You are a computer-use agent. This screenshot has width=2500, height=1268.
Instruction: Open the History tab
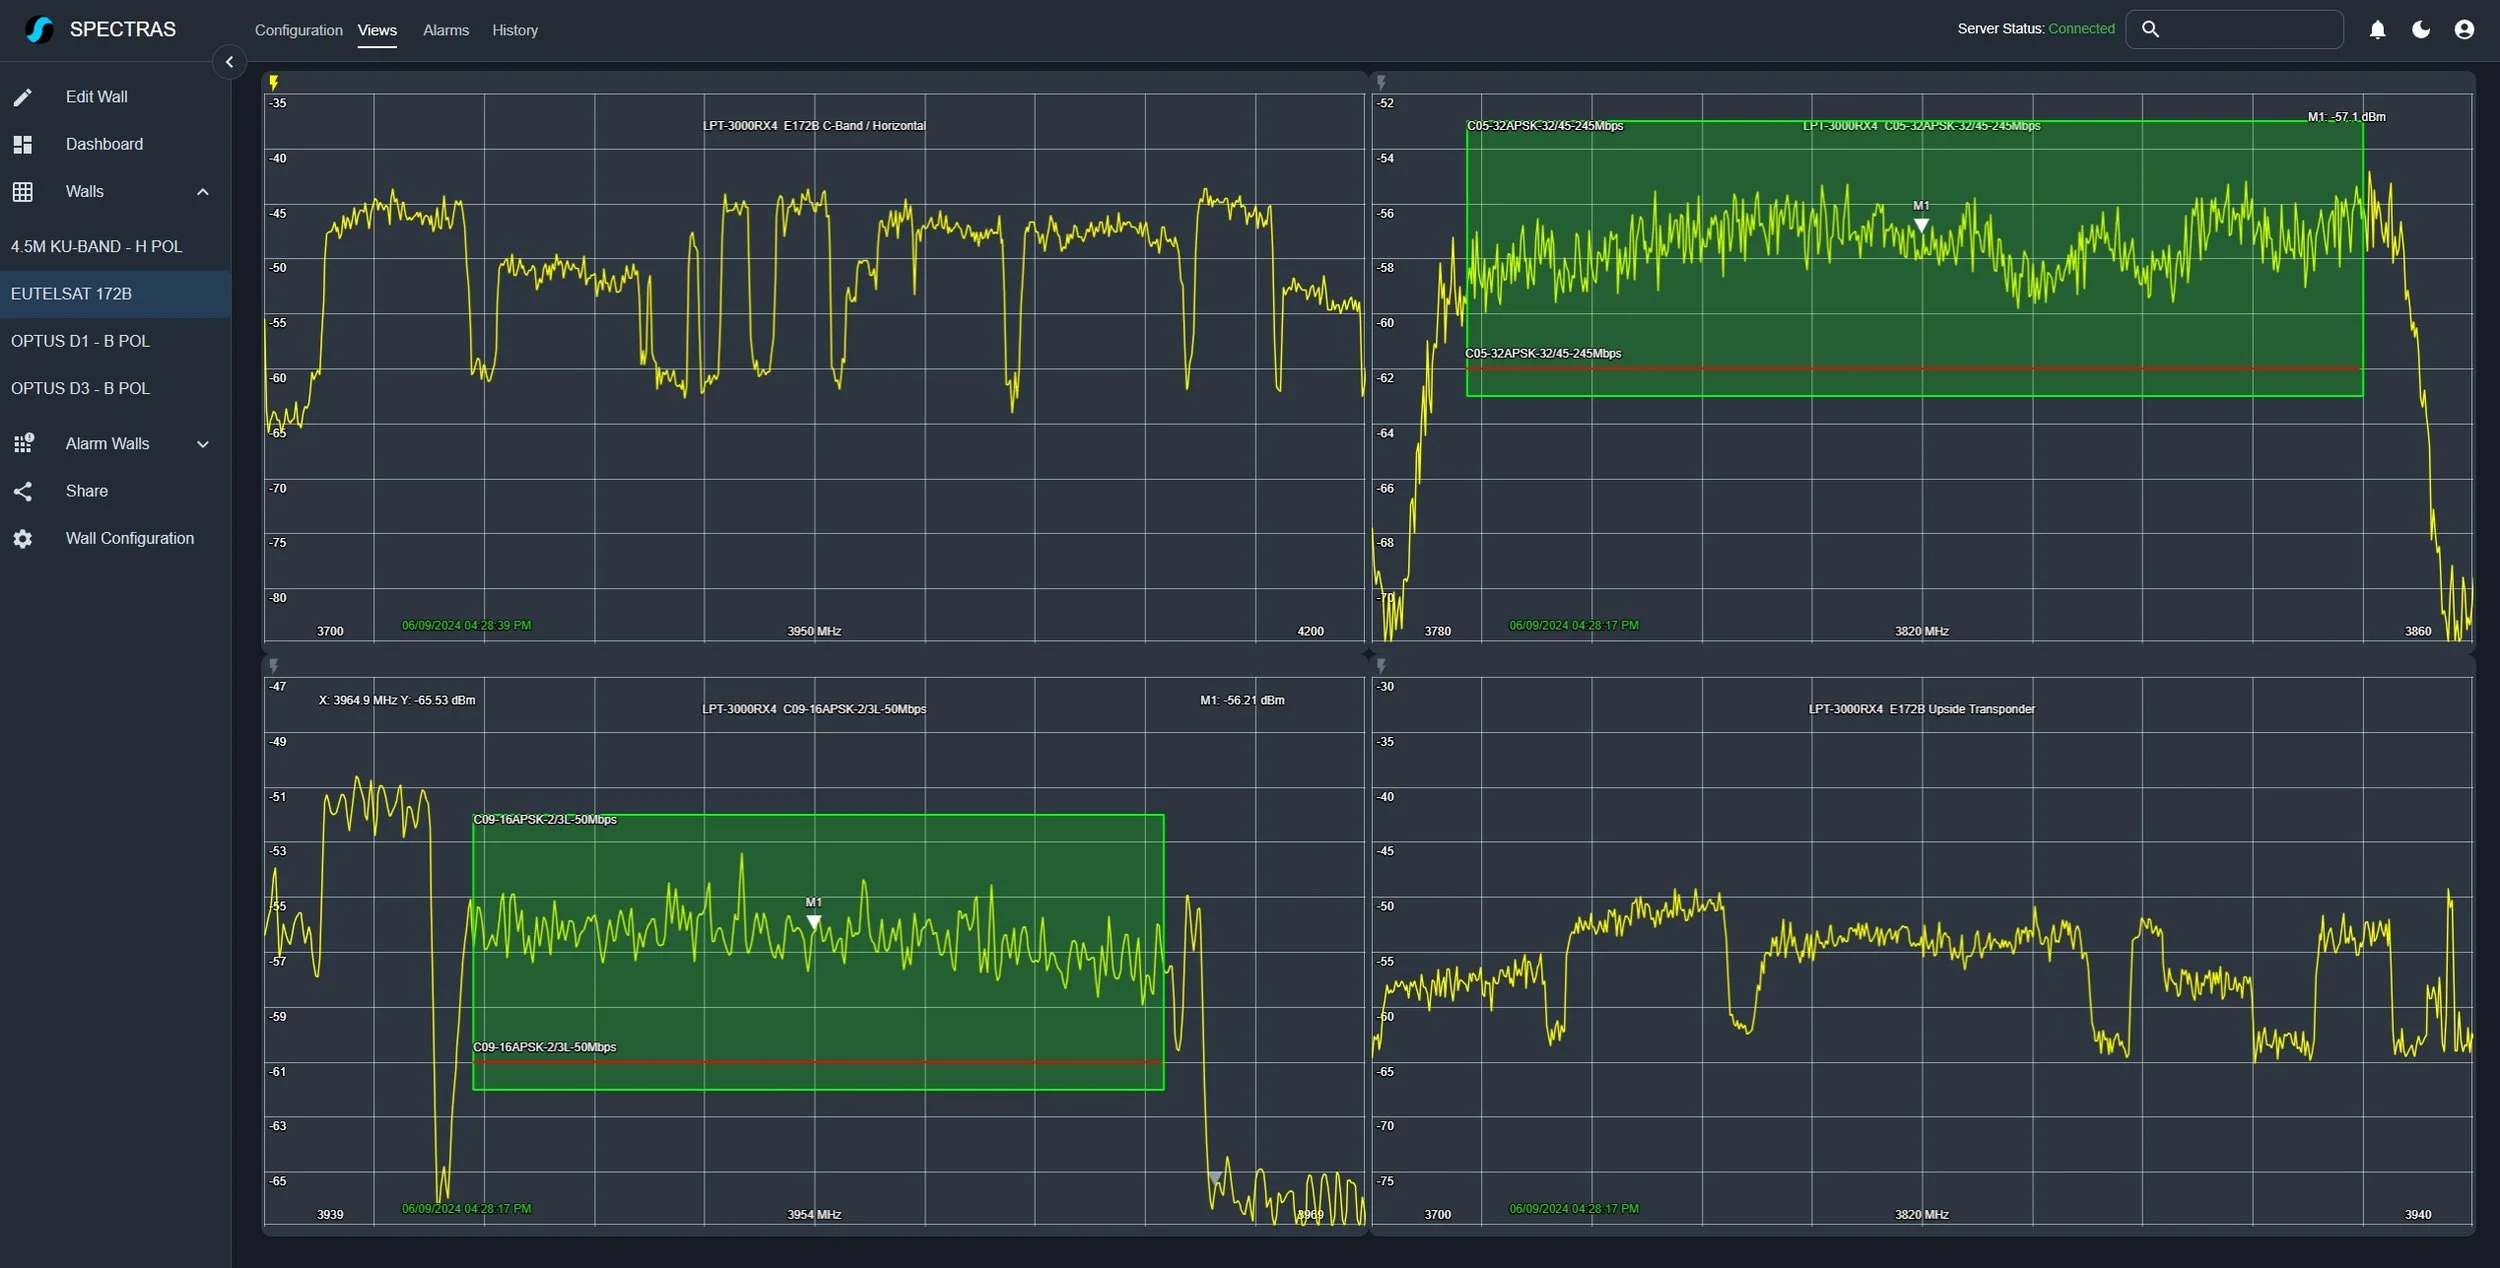pos(515,31)
